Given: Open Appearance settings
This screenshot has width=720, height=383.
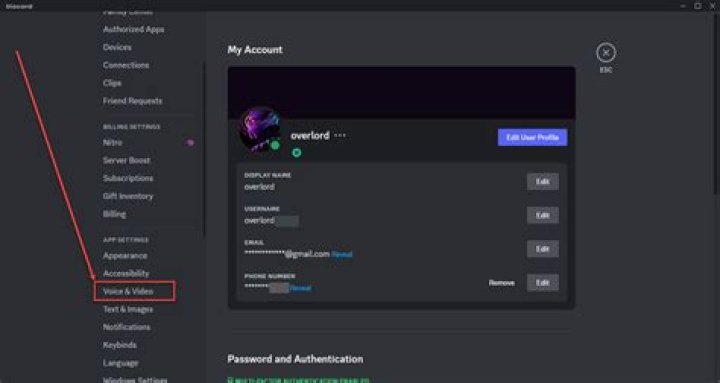Looking at the screenshot, I should click(x=125, y=256).
